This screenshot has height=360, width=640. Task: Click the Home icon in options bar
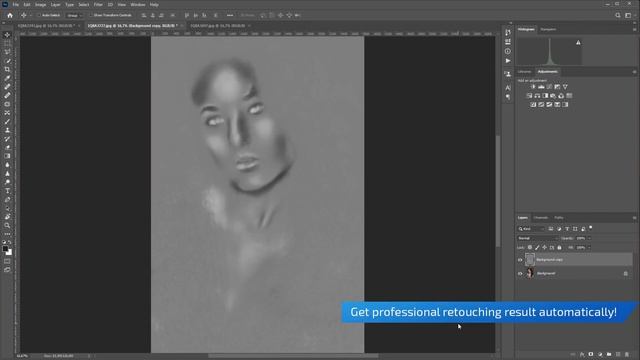point(10,16)
